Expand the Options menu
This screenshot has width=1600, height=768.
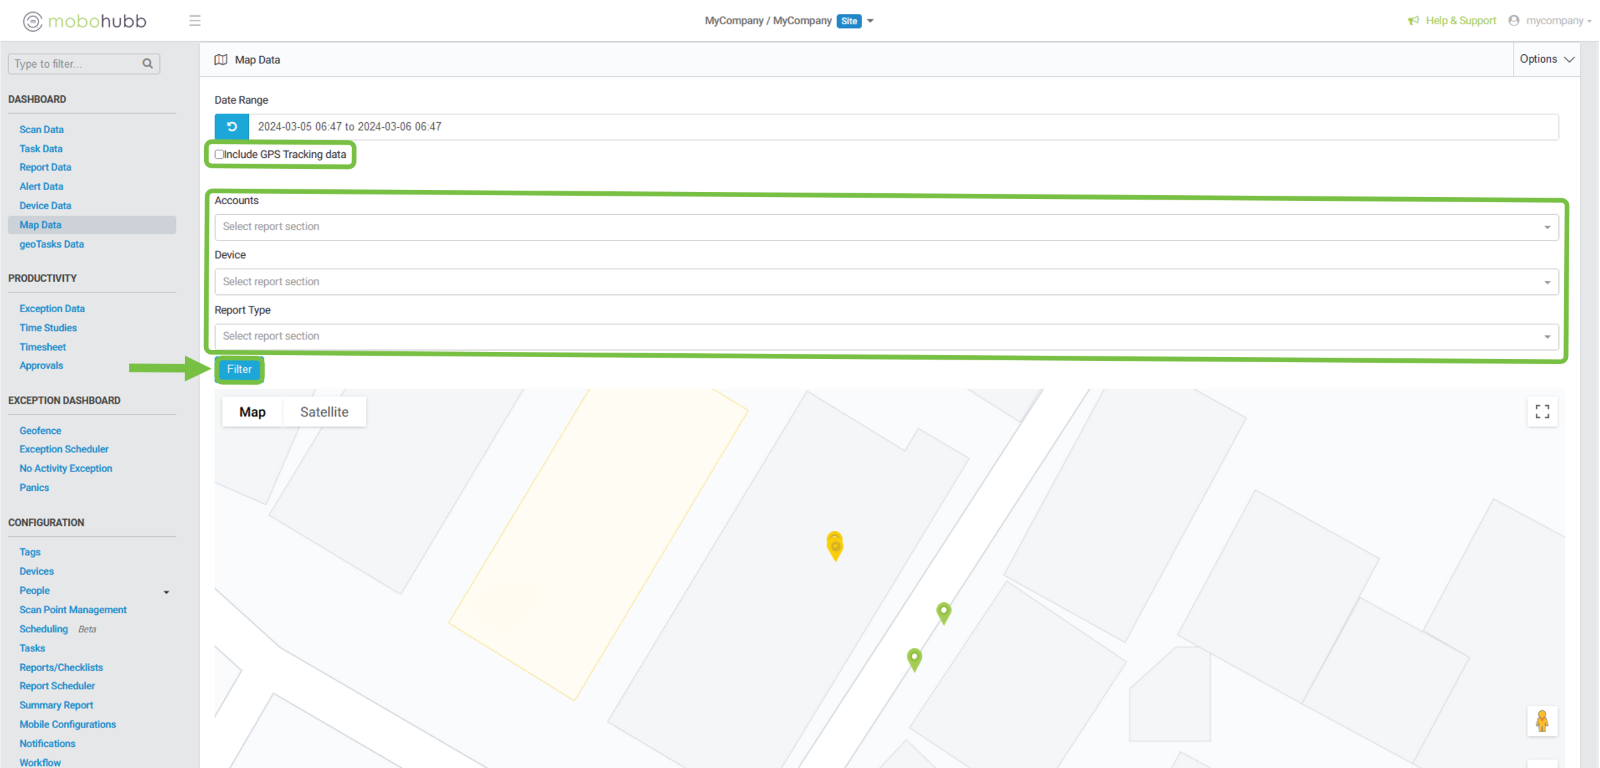pos(1546,60)
